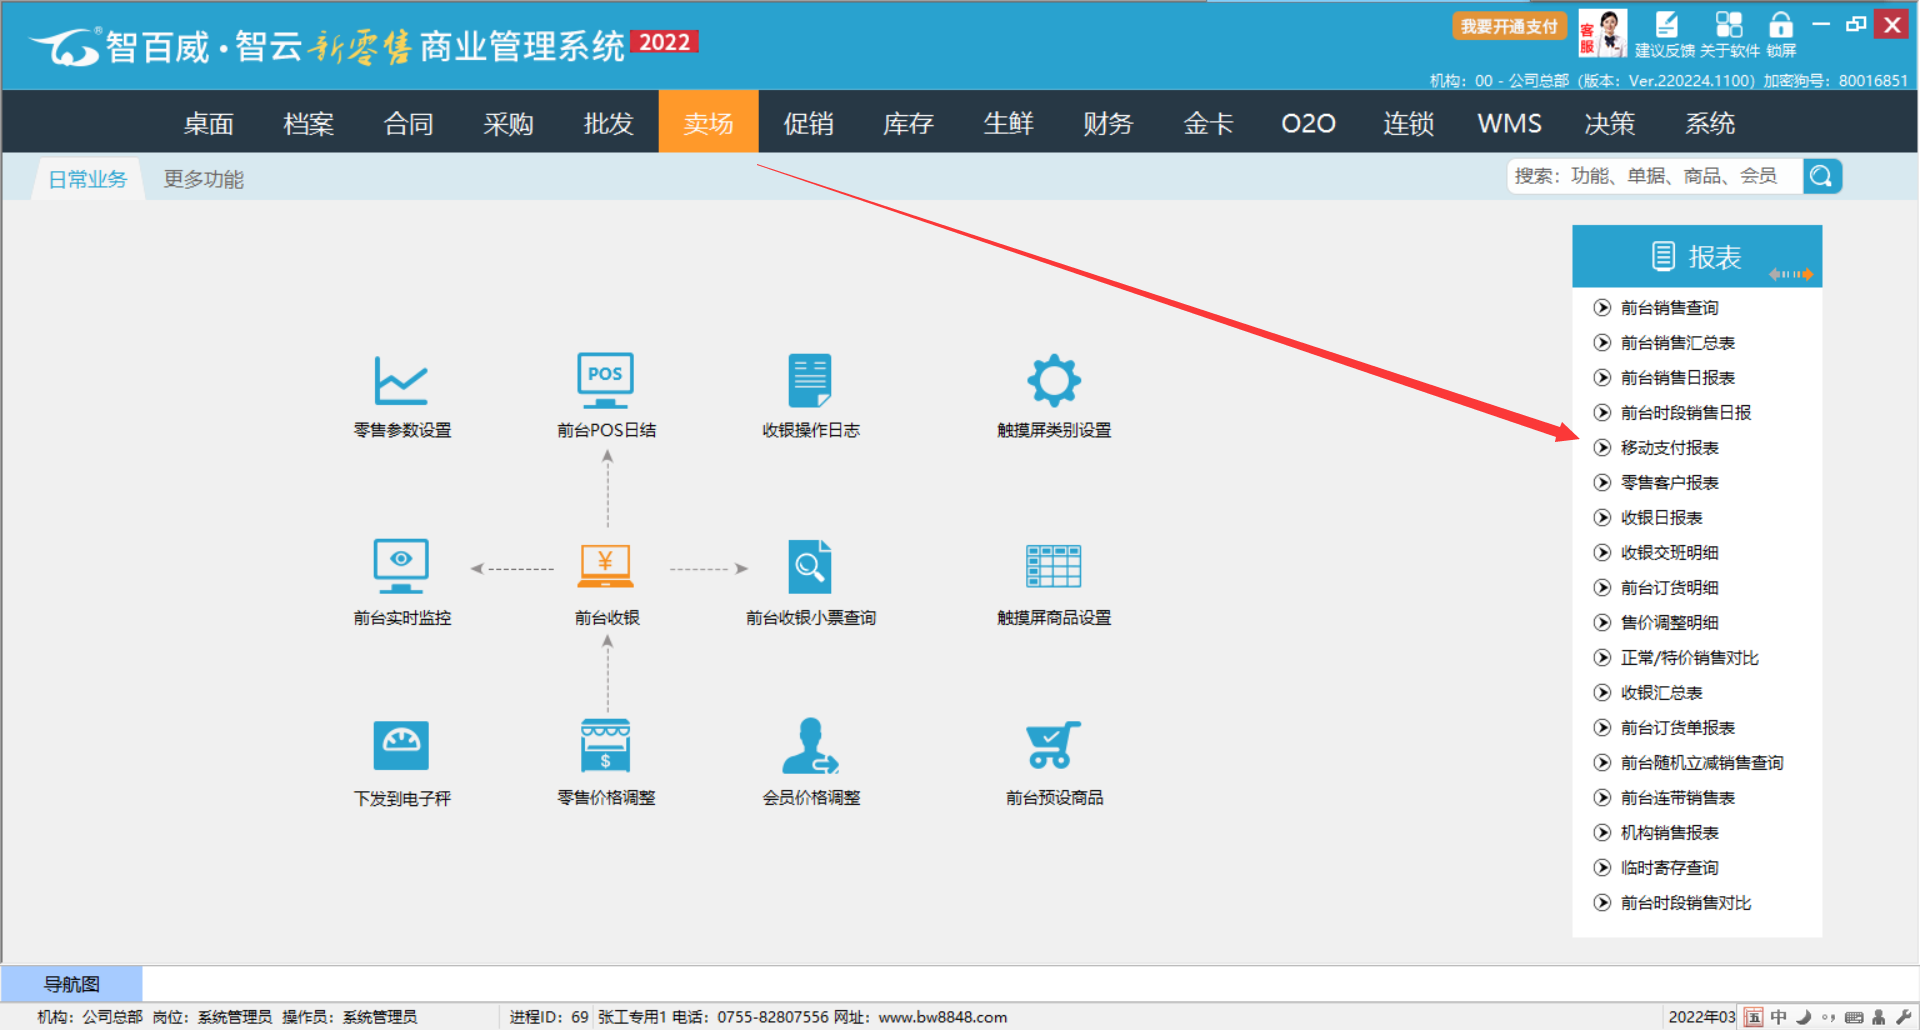Click the search input field
This screenshot has width=1920, height=1030.
(1654, 177)
